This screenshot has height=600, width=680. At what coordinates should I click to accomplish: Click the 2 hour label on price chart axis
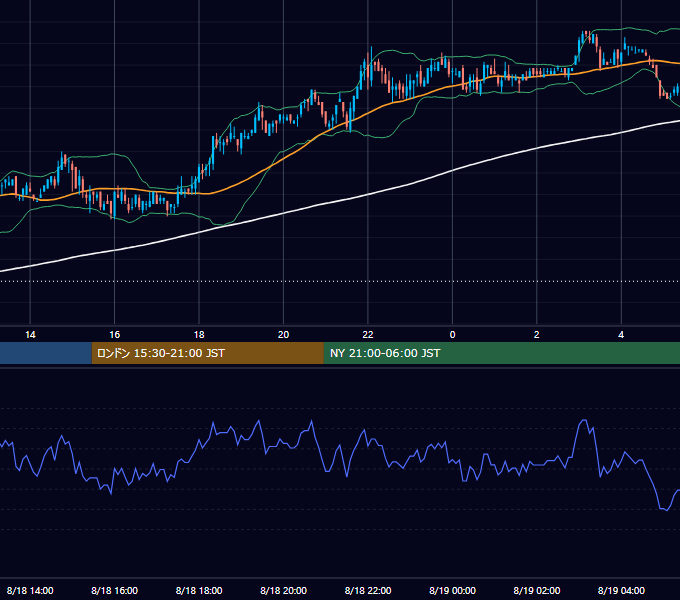click(536, 335)
